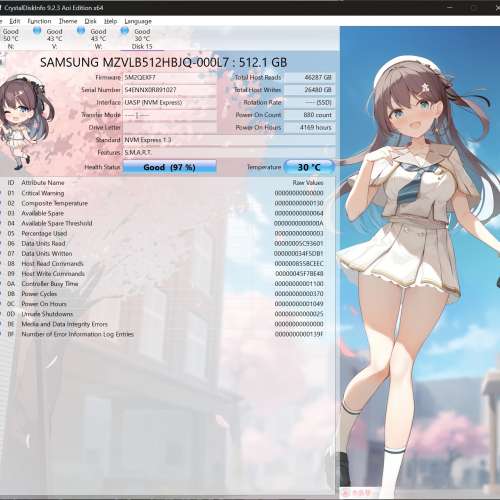Click the Firmware value field
Viewport: 500px width, 500px height.
click(x=170, y=77)
